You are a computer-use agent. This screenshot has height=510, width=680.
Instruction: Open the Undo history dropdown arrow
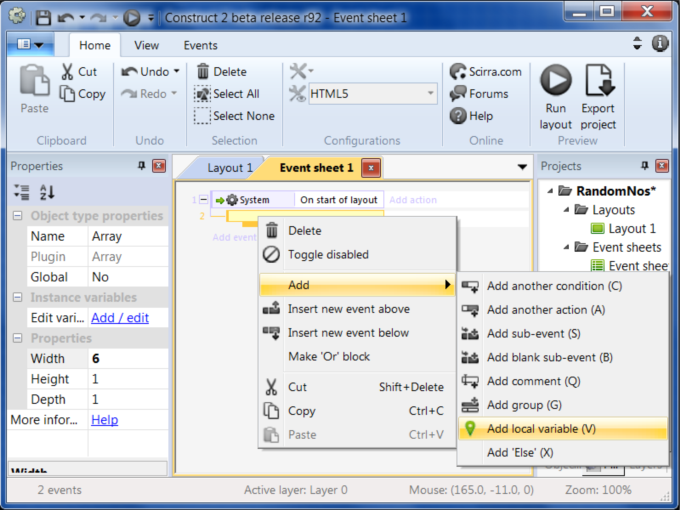click(177, 71)
